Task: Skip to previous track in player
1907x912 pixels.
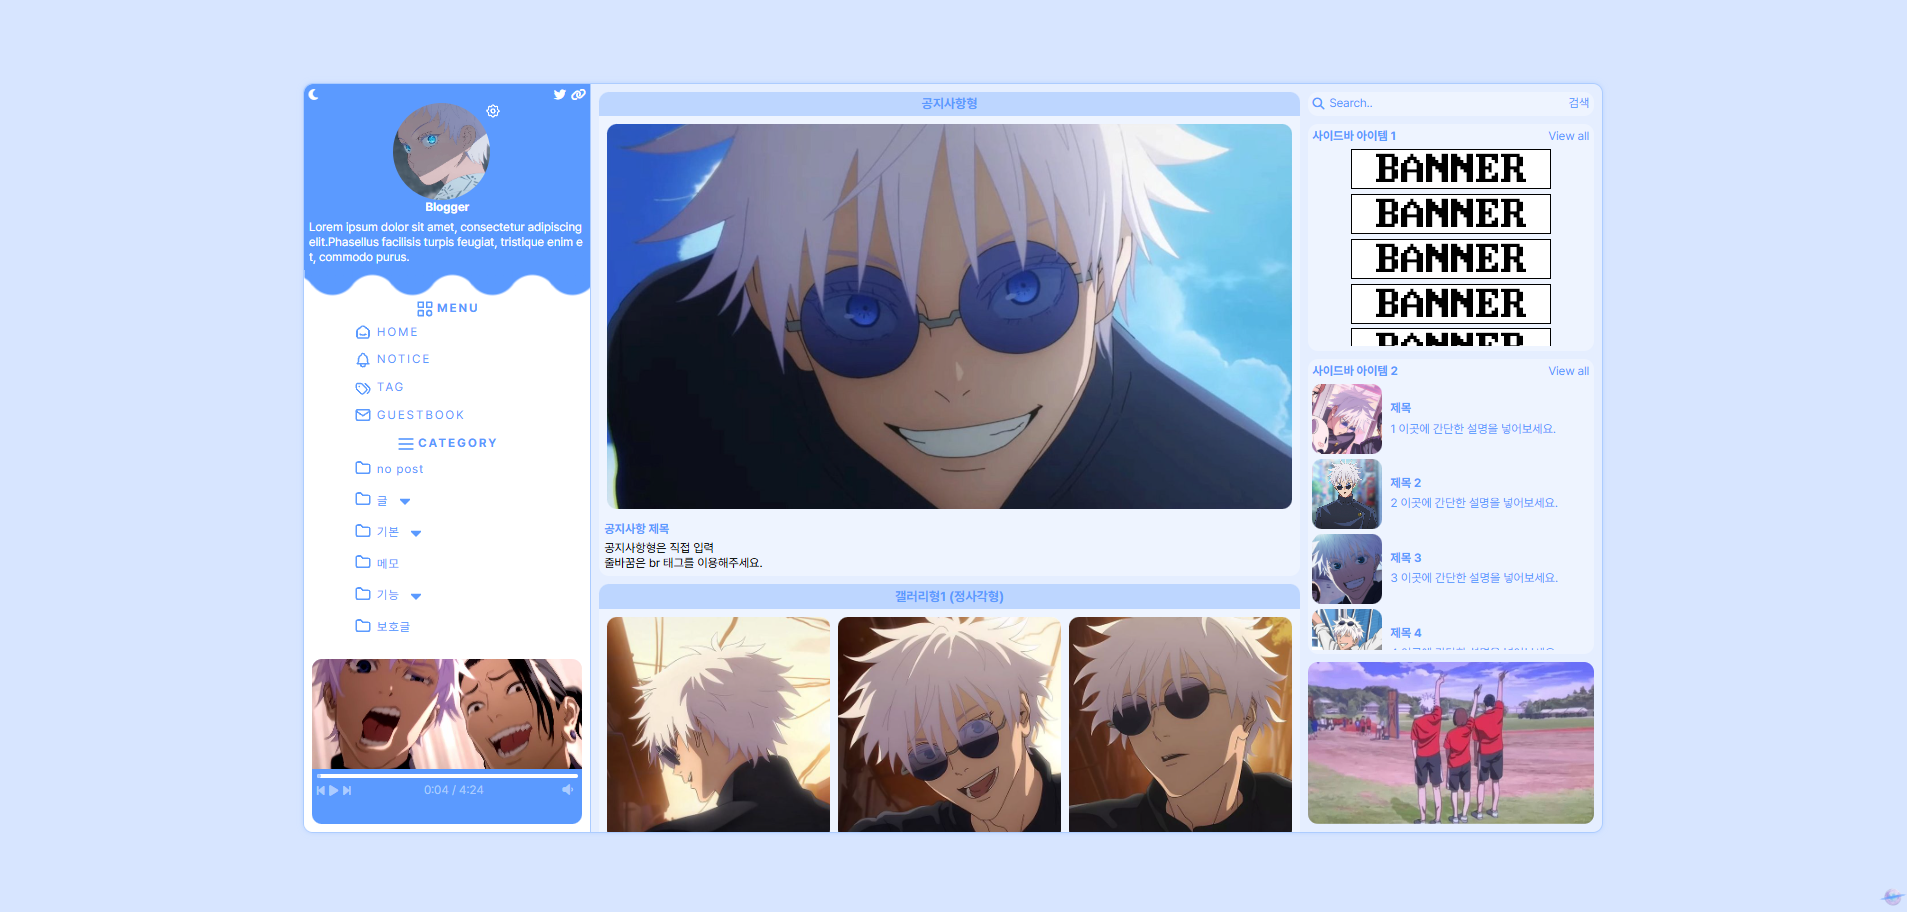Action: (x=321, y=790)
